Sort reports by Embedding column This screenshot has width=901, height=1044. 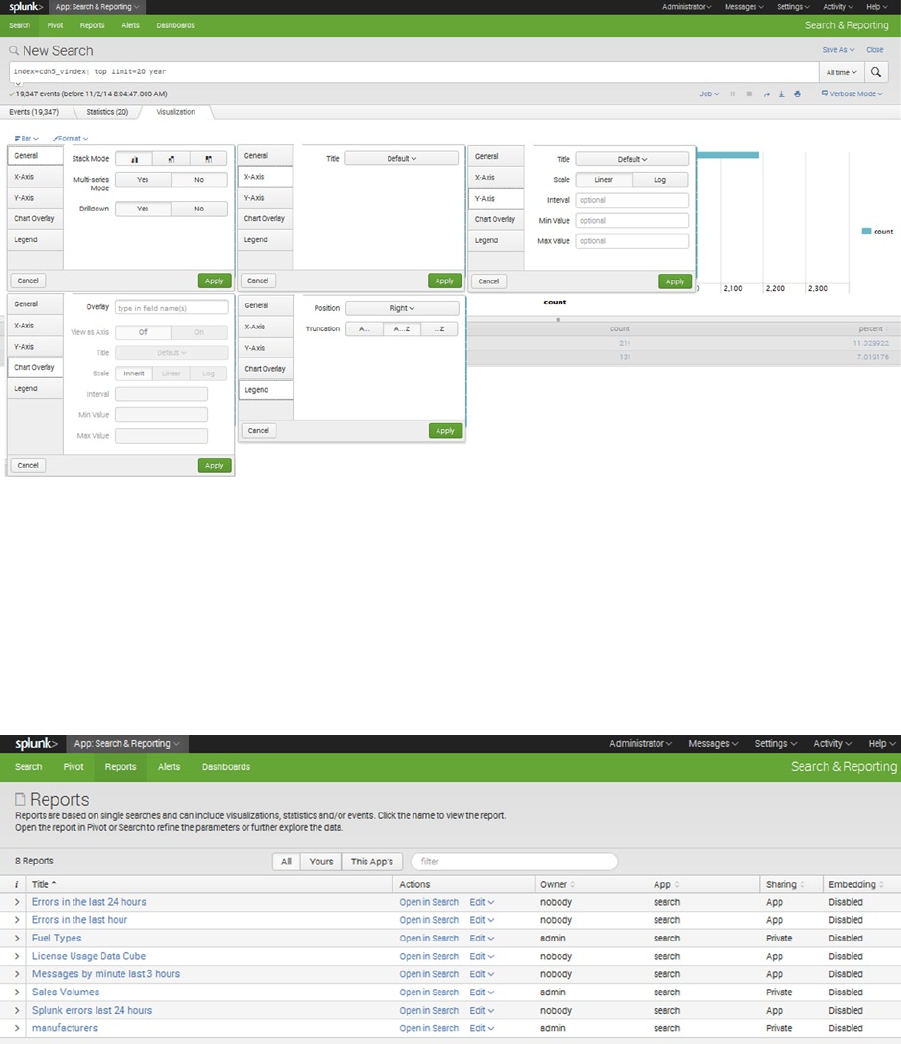pos(856,884)
